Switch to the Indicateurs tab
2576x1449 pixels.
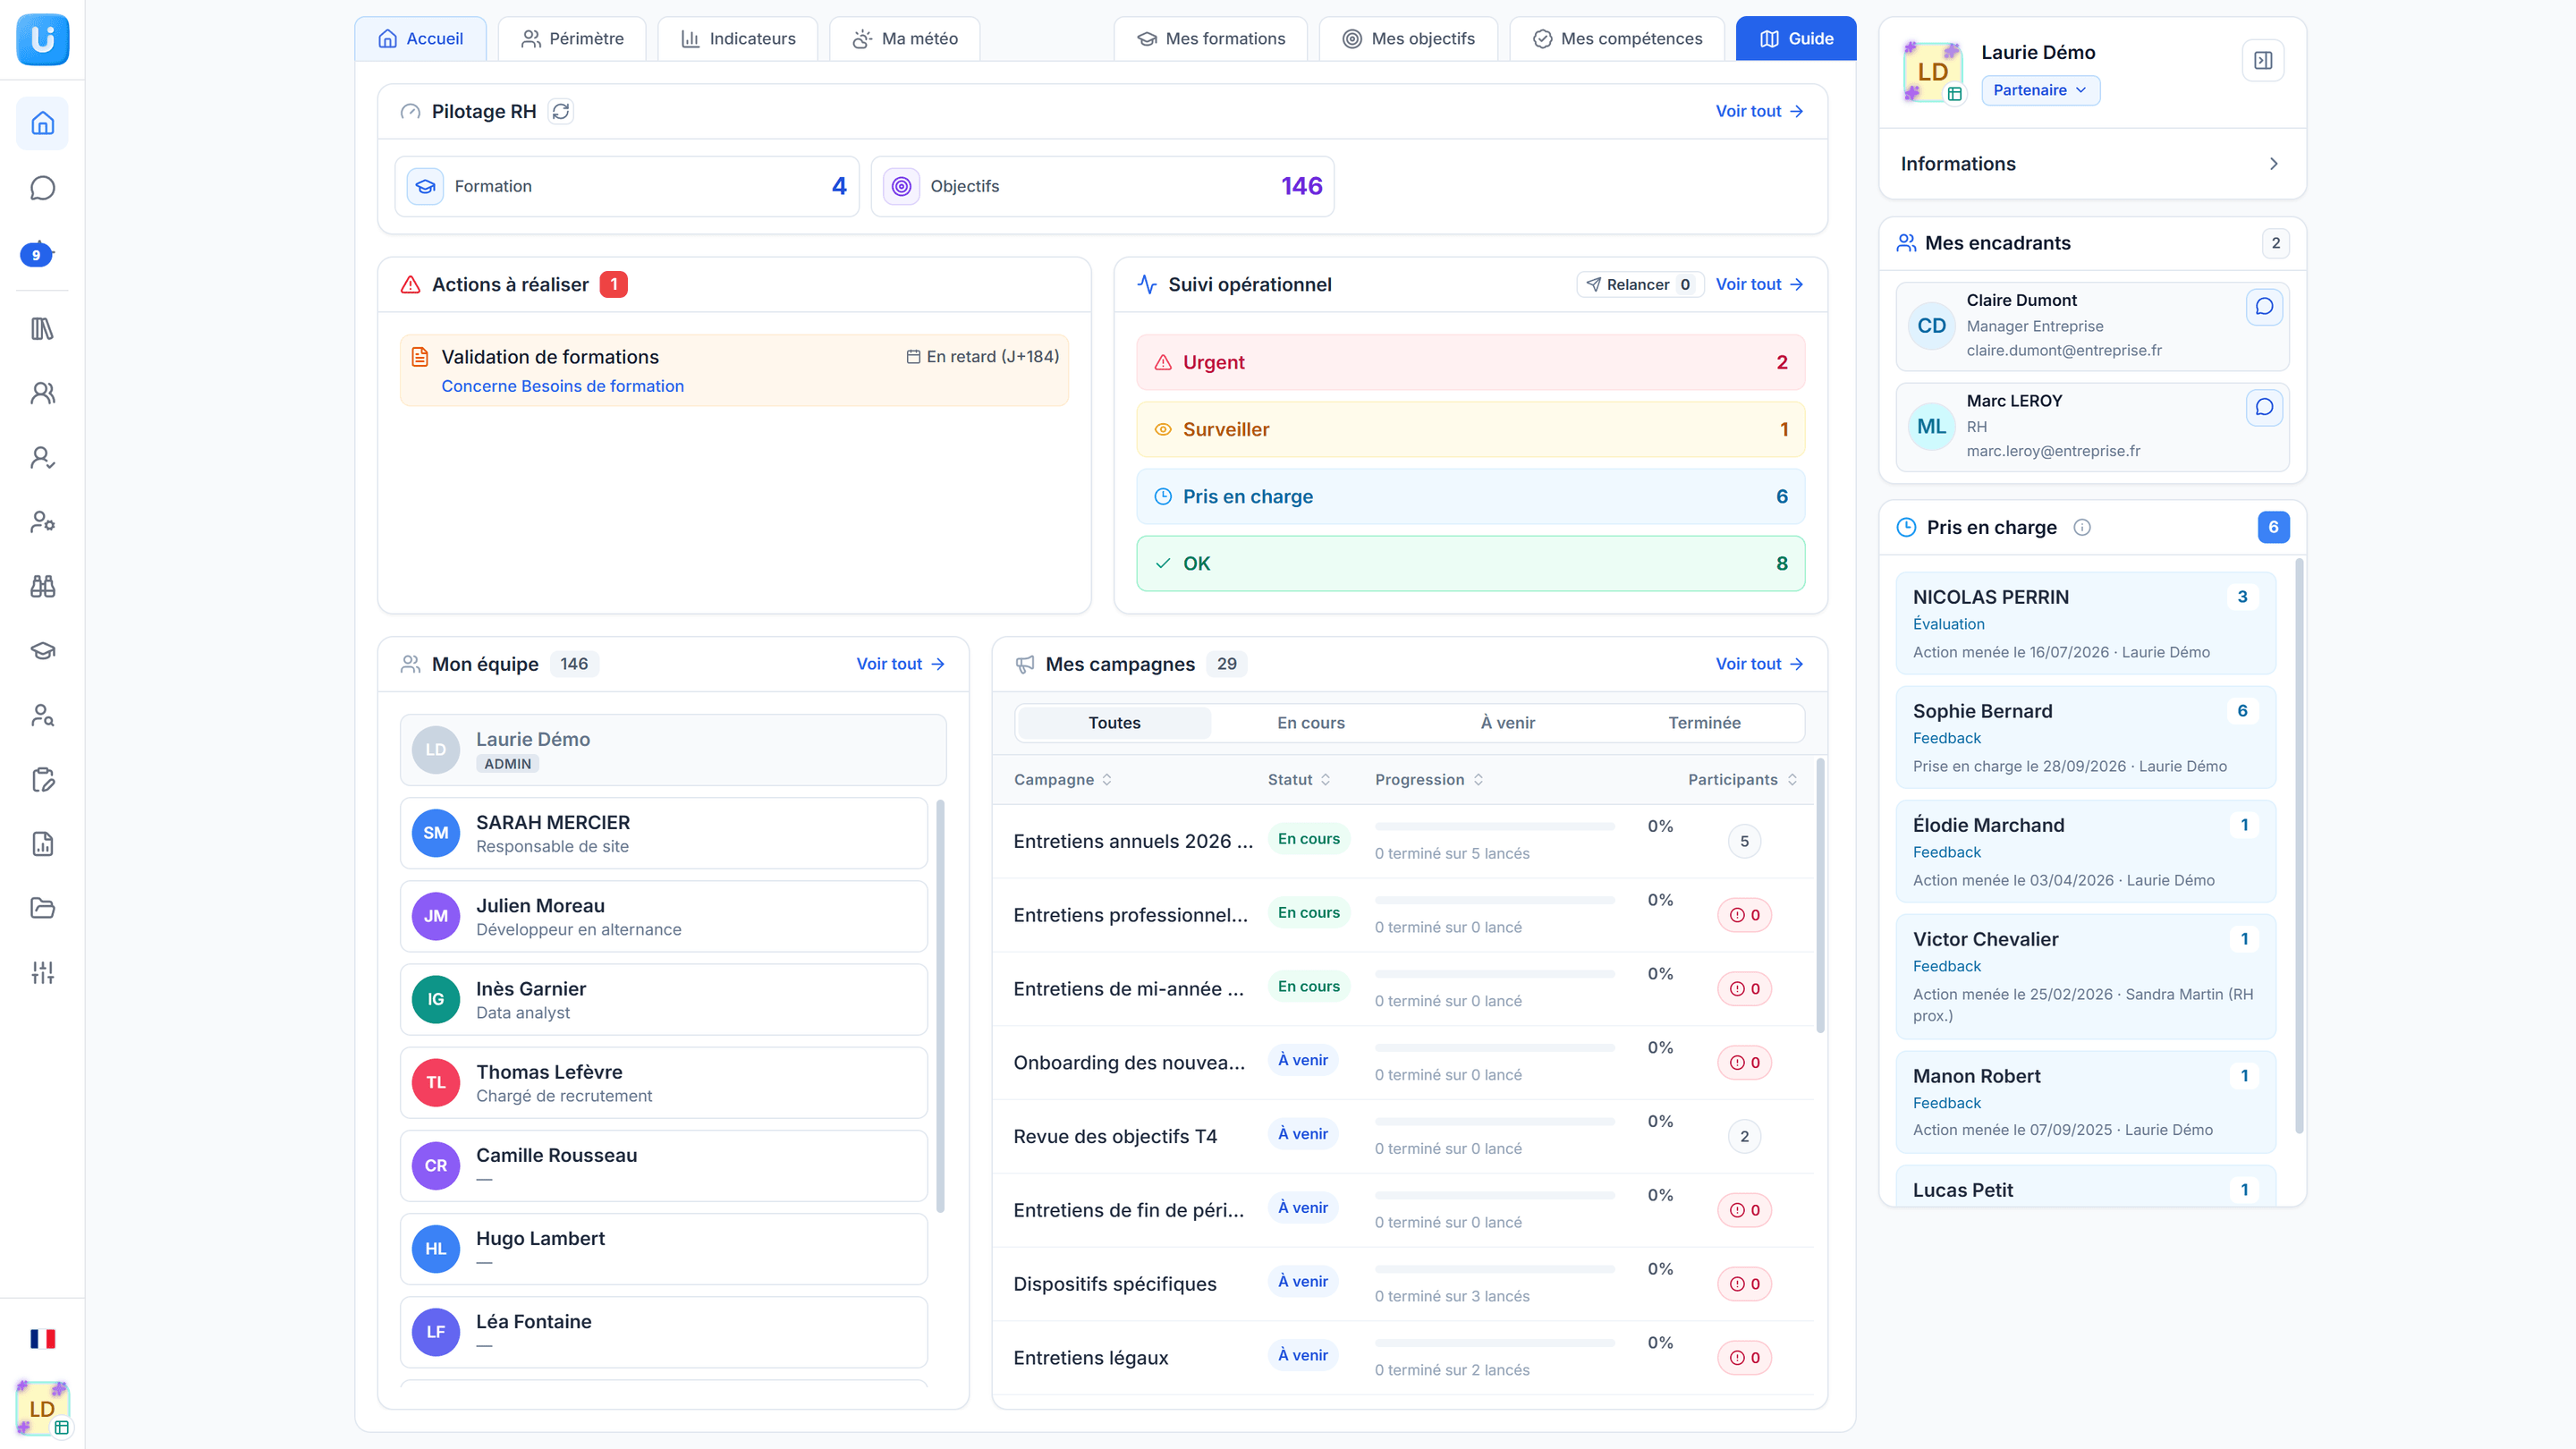(x=738, y=39)
